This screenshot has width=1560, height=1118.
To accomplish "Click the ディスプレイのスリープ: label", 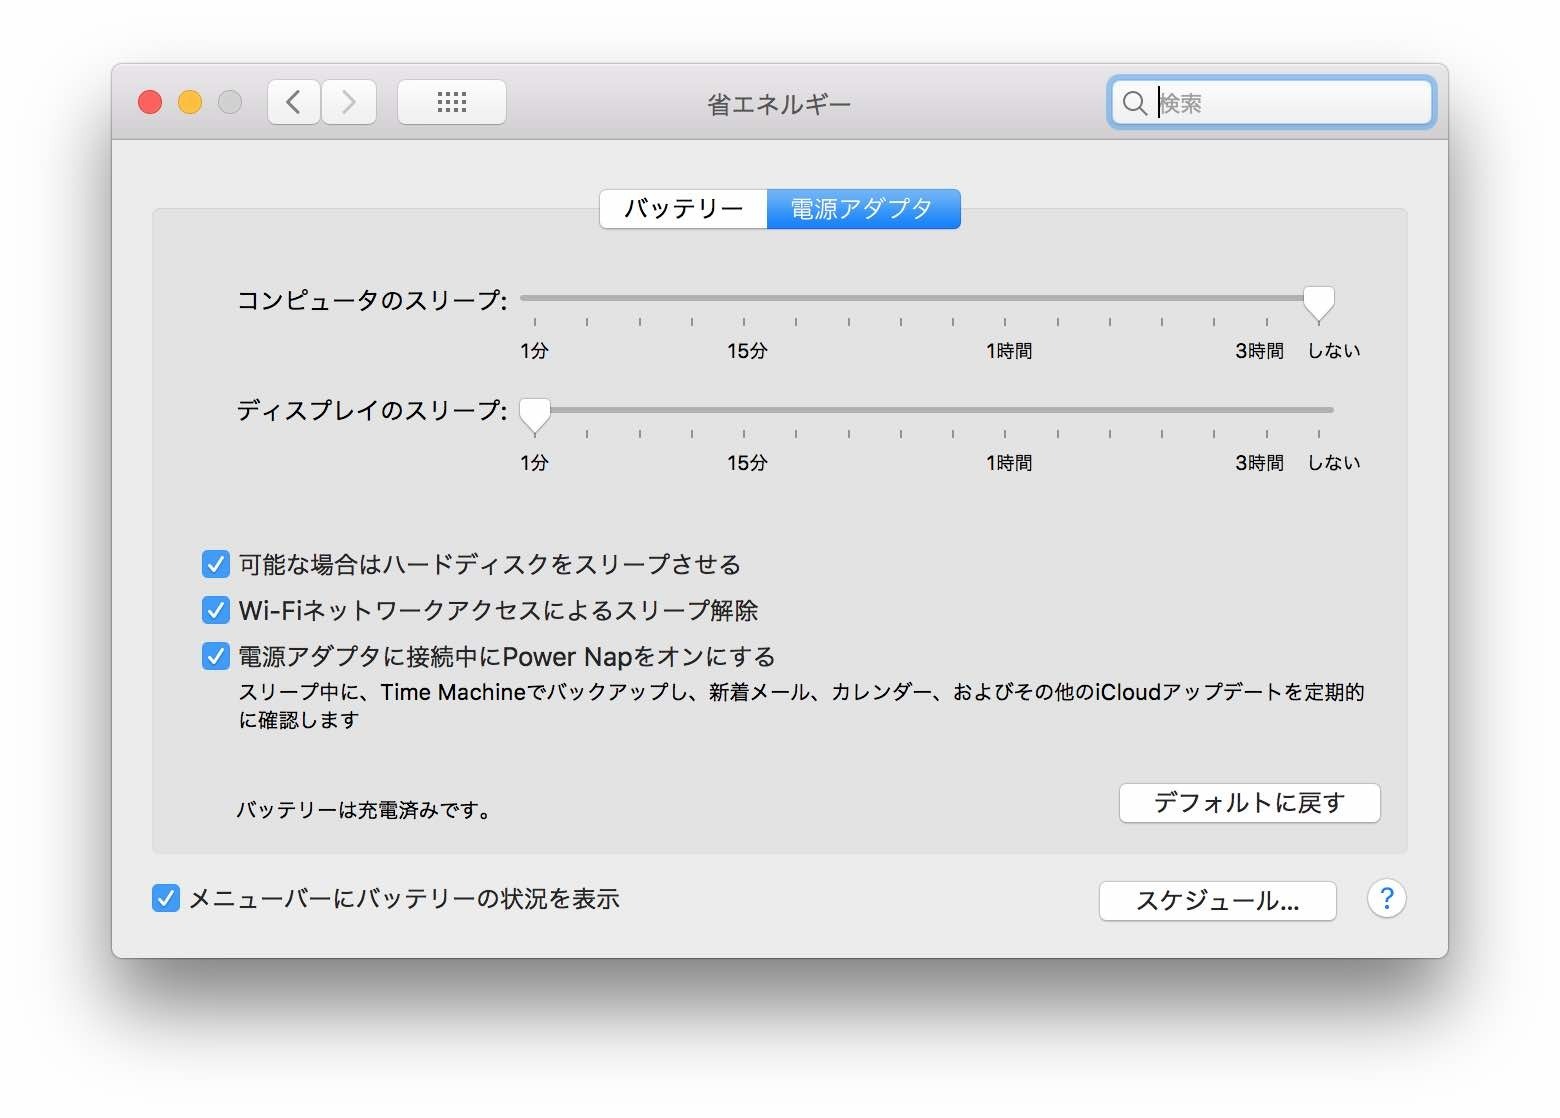I will pos(372,411).
